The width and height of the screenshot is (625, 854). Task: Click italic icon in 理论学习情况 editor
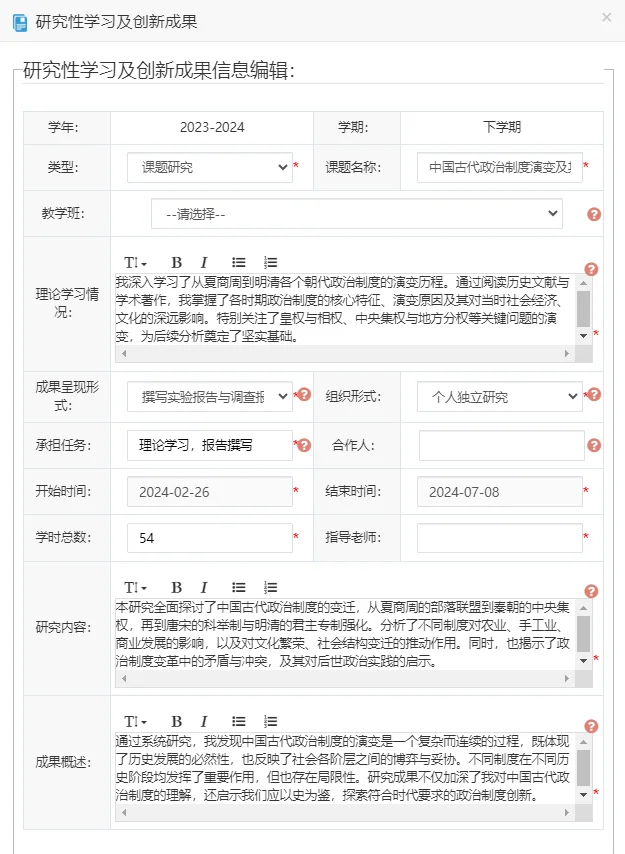[x=204, y=263]
